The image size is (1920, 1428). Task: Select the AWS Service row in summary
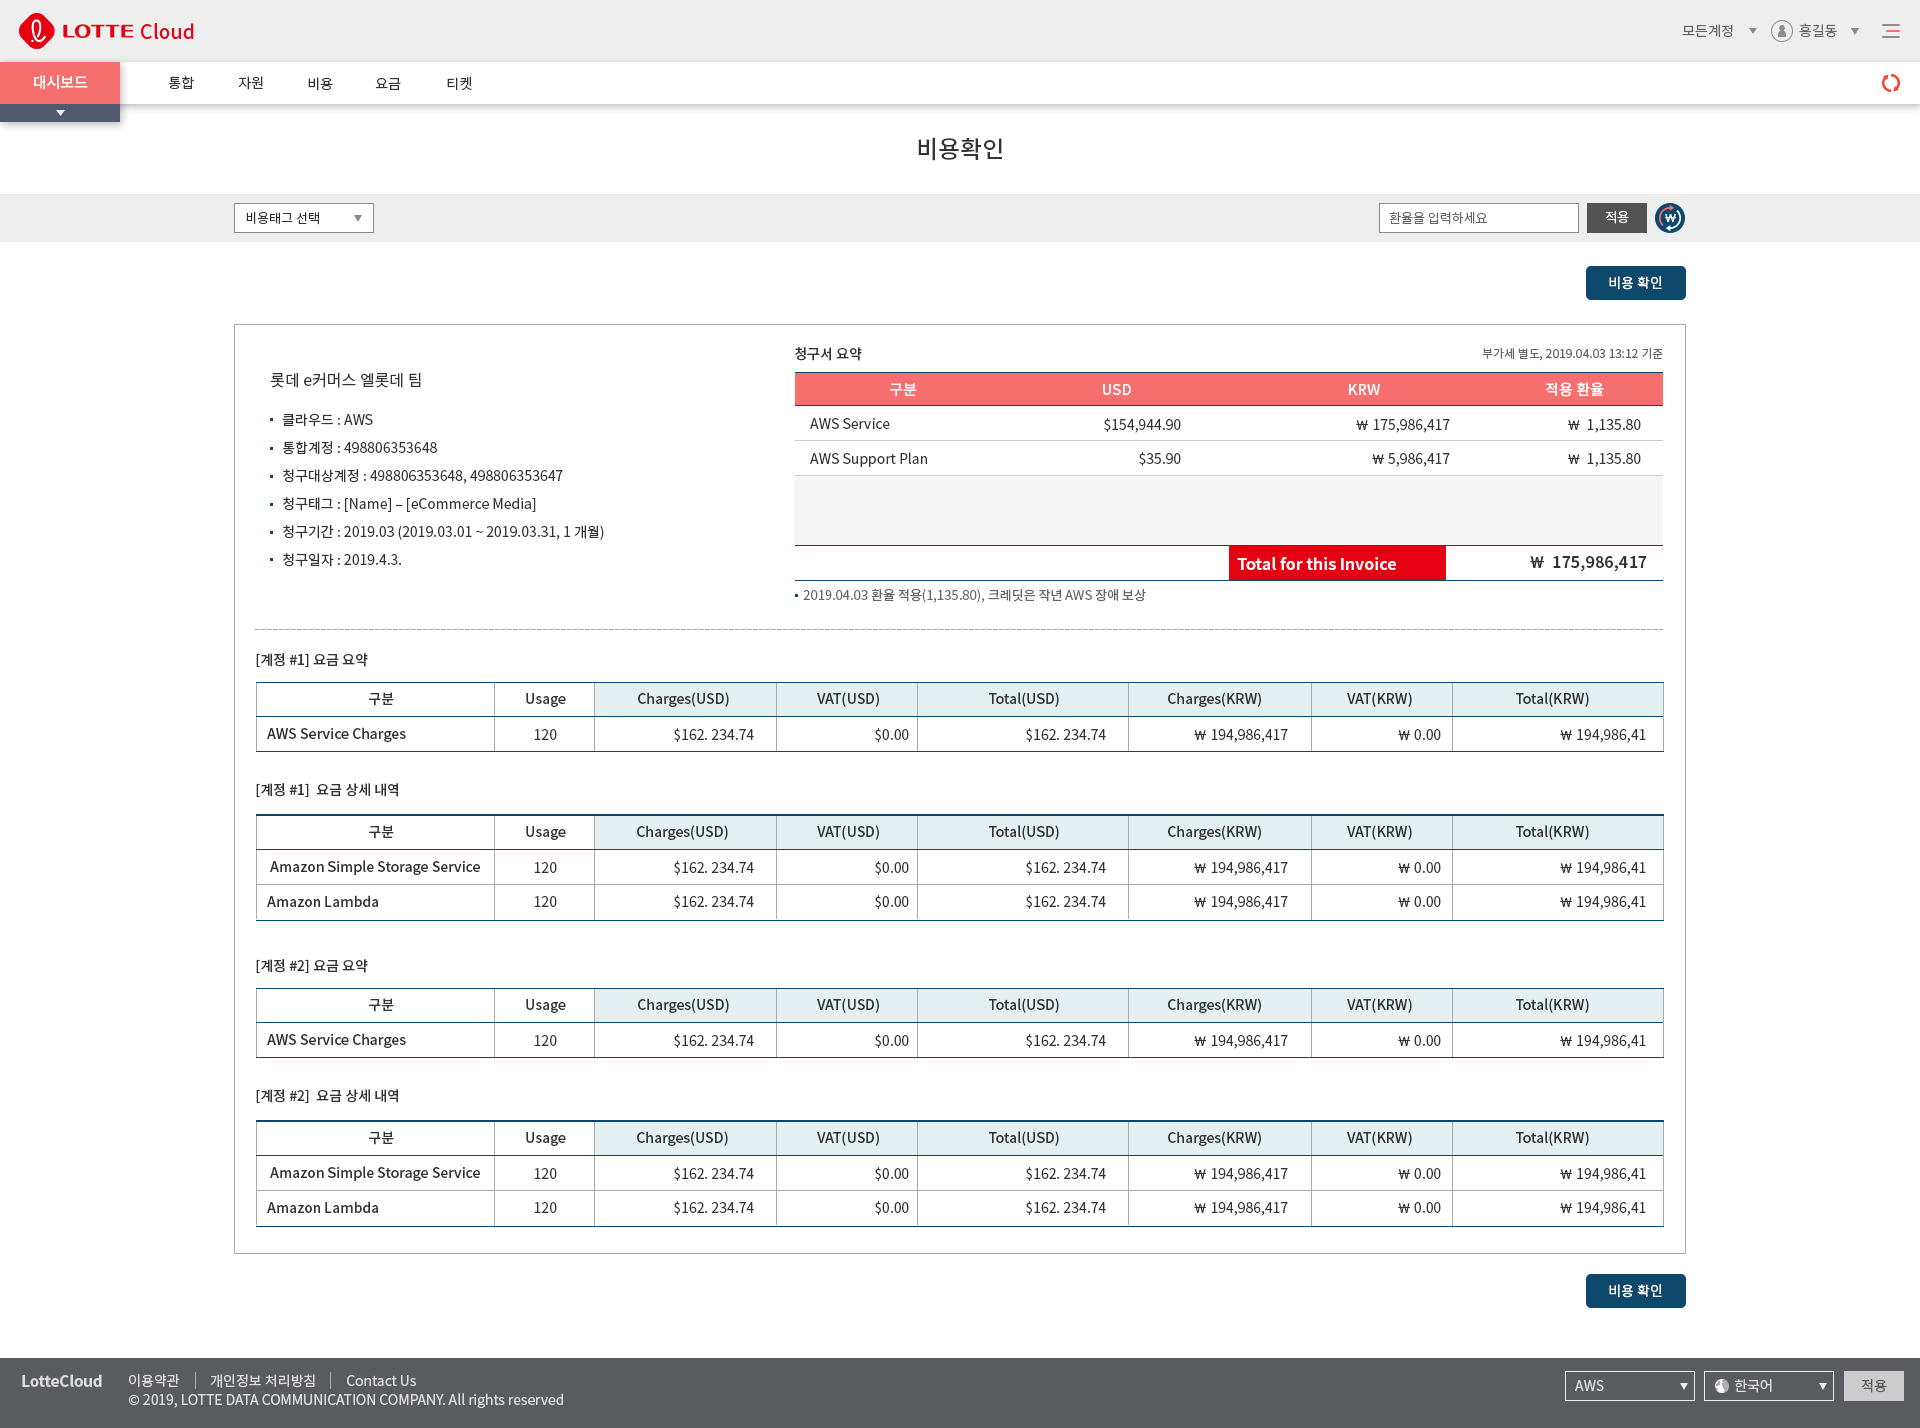click(1228, 424)
